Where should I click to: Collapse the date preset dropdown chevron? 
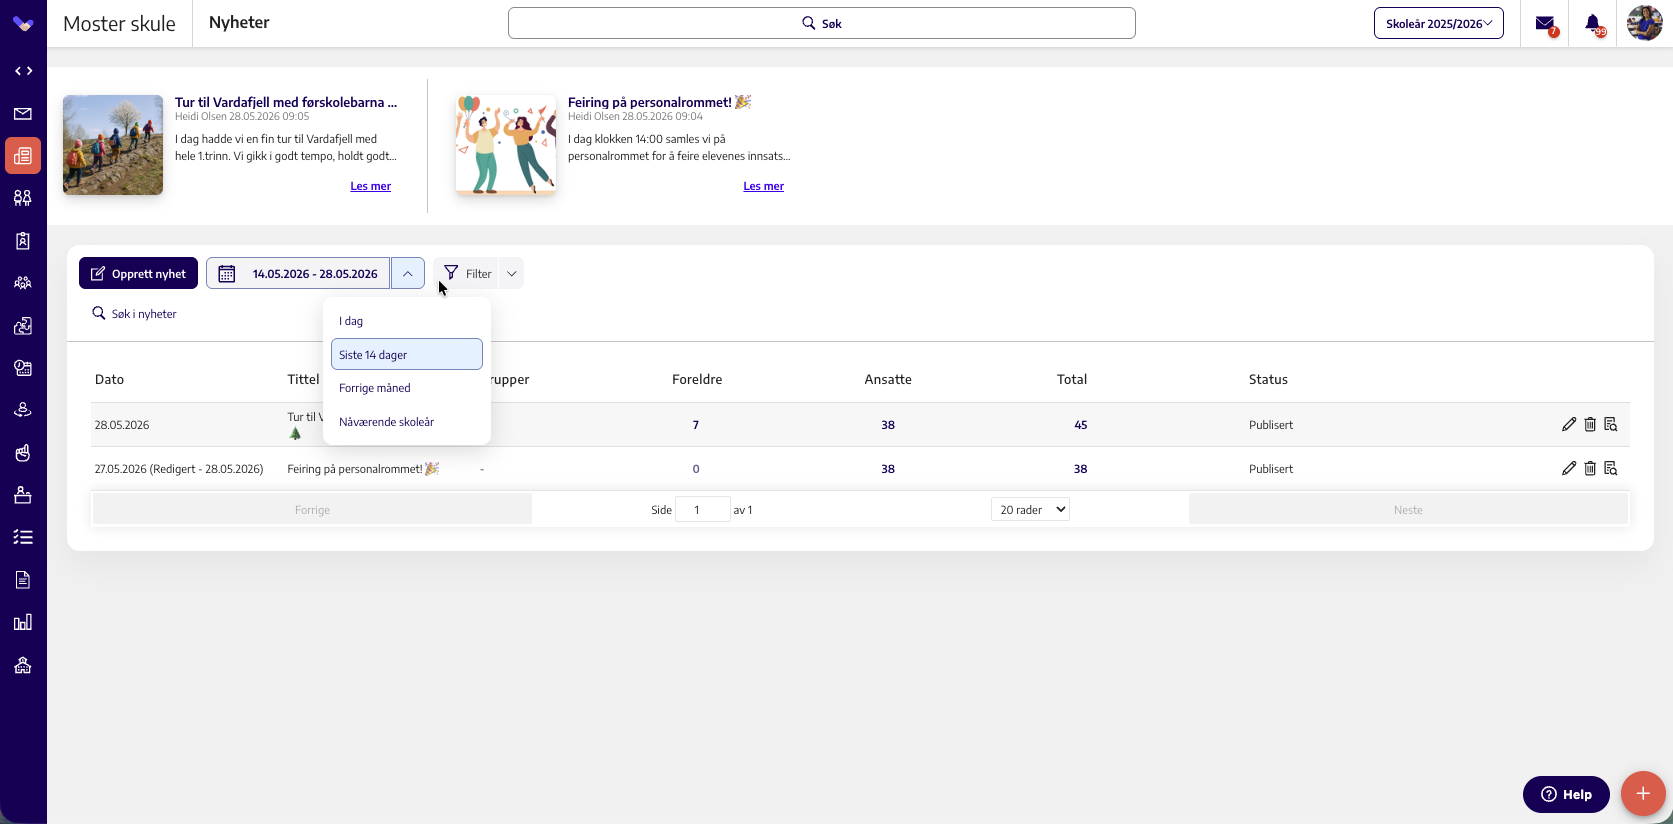[408, 273]
